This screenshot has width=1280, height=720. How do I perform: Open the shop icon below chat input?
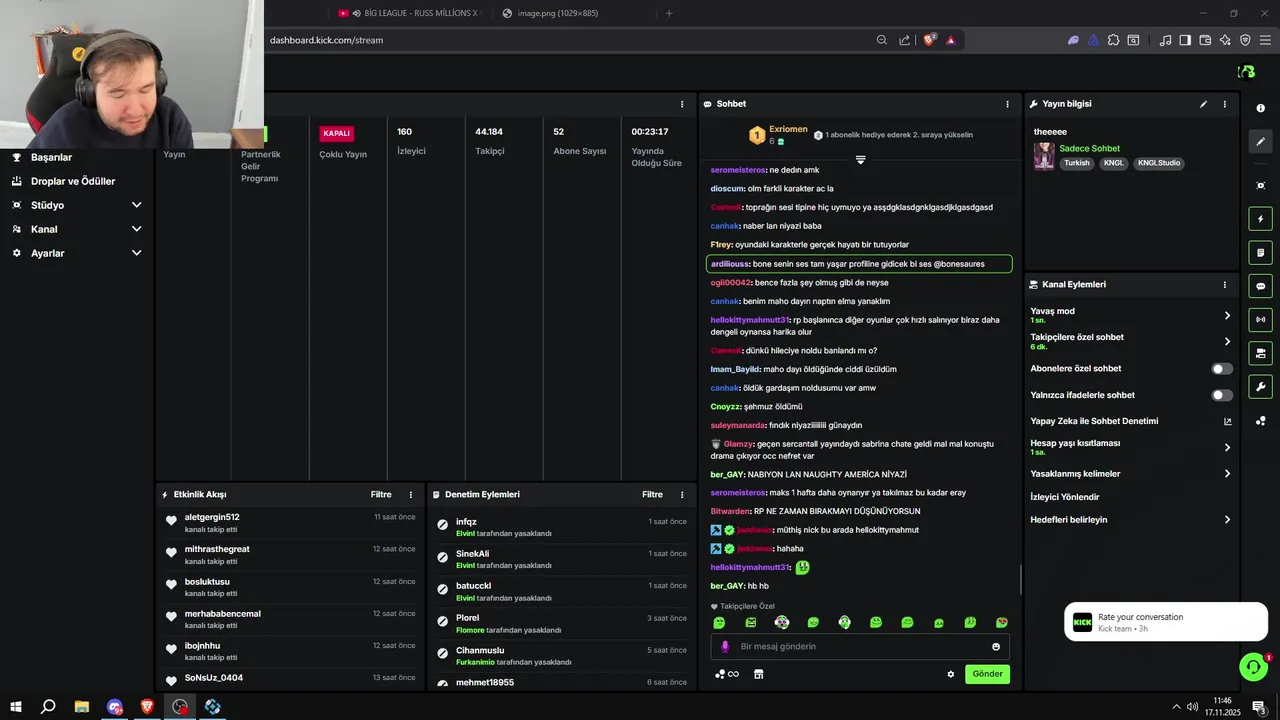click(758, 674)
